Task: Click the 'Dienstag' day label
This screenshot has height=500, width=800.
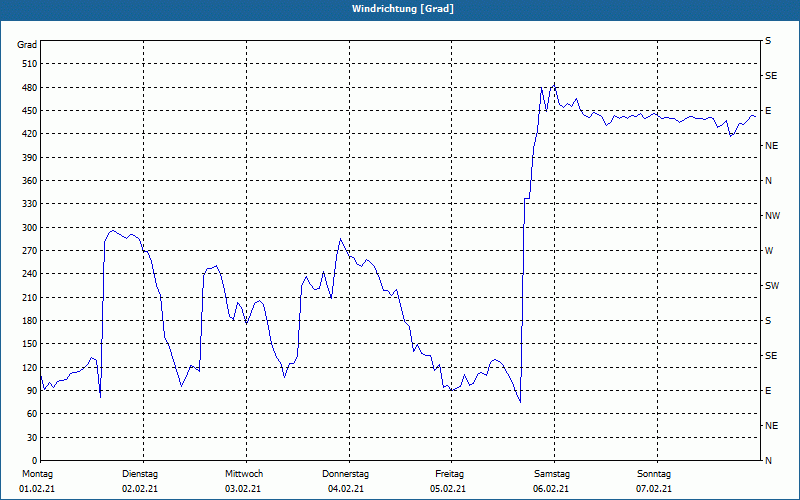Action: click(140, 474)
